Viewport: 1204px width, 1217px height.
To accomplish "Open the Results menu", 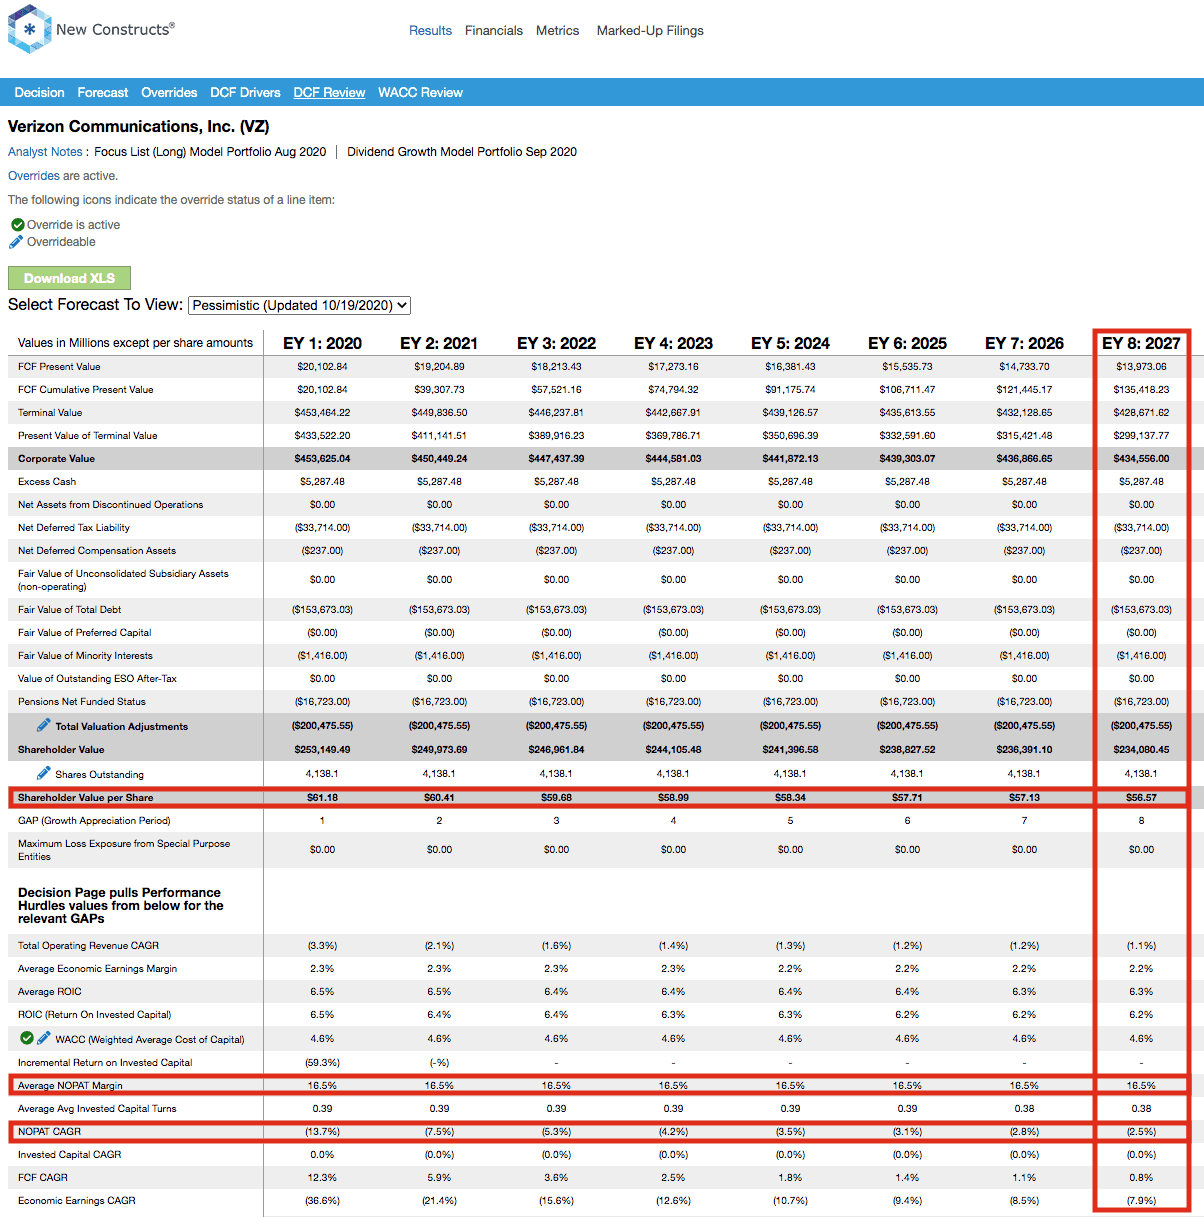I will tap(430, 31).
